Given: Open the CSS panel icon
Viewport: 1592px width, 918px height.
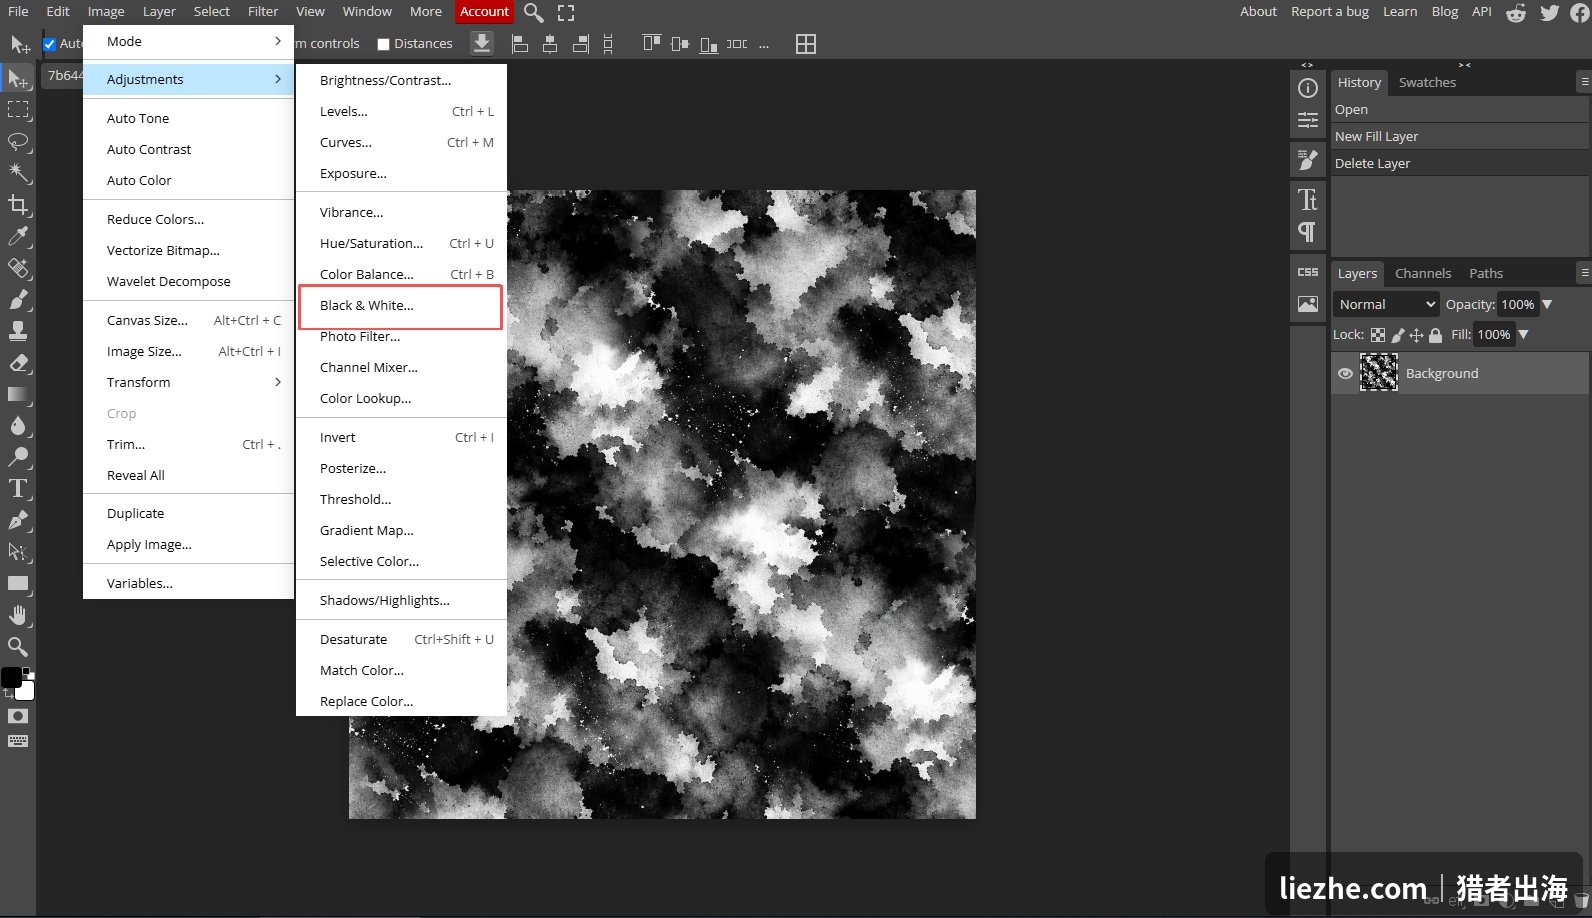Looking at the screenshot, I should [x=1307, y=272].
